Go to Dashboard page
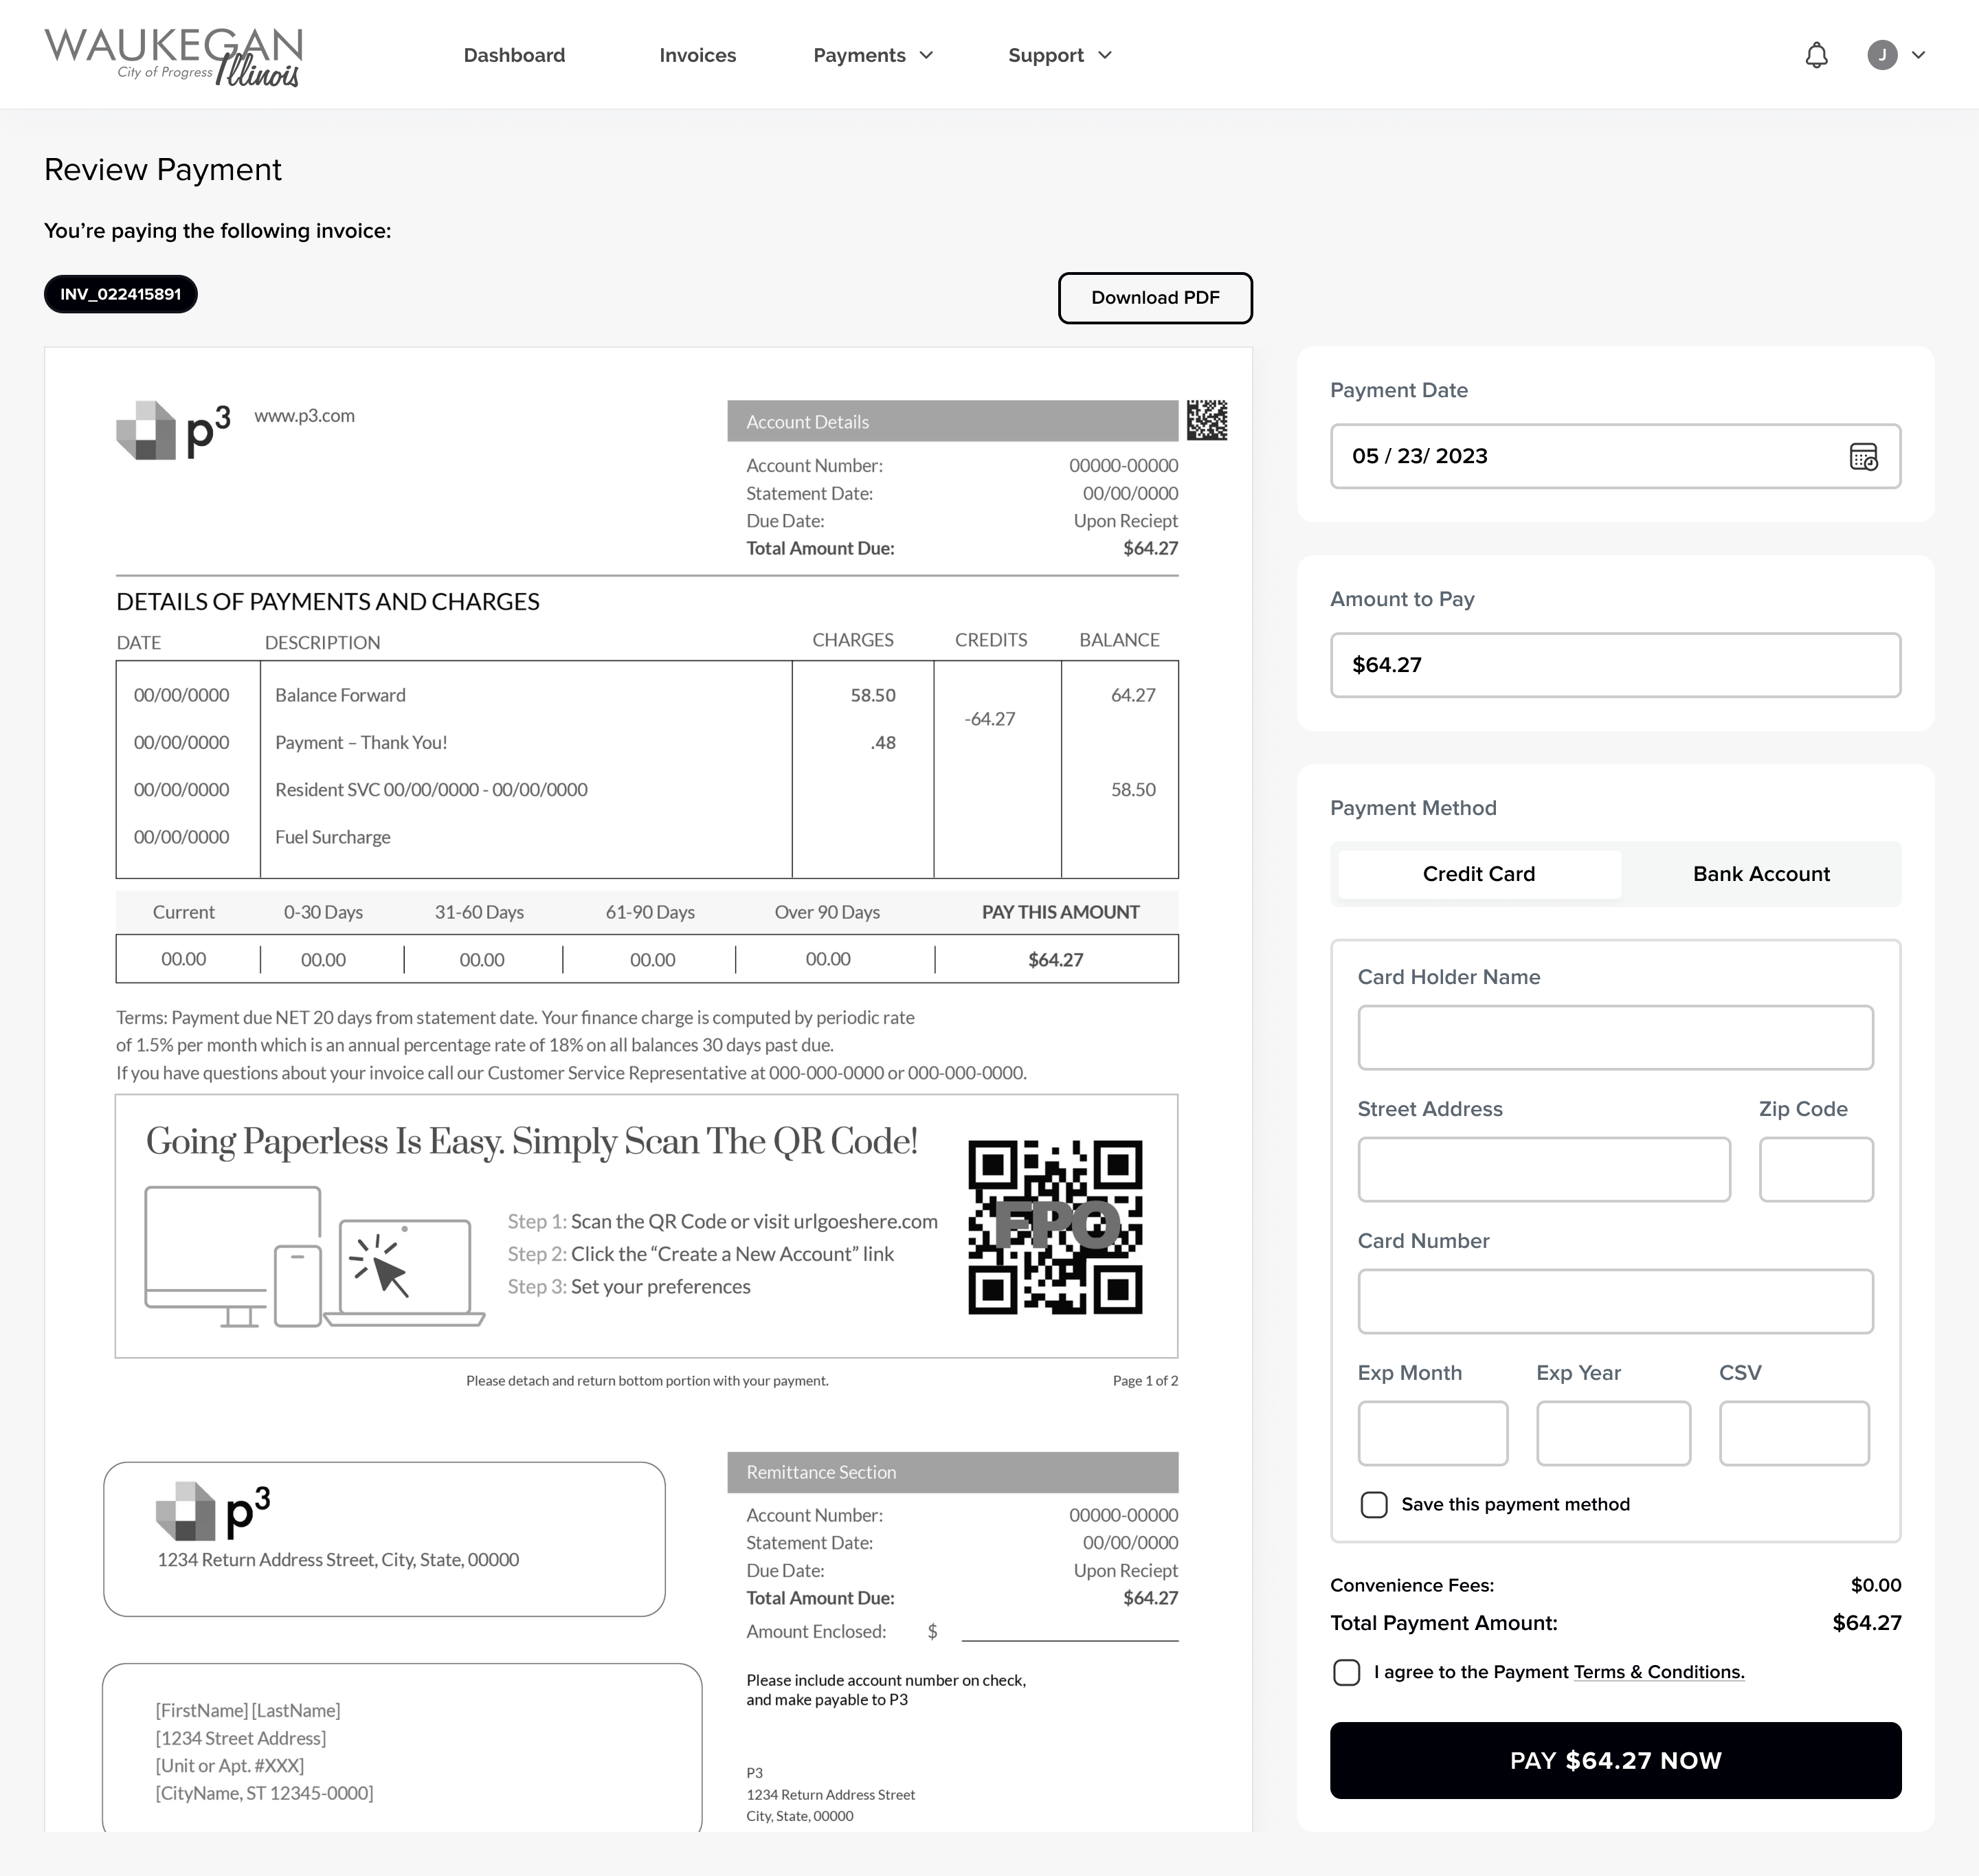The height and width of the screenshot is (1876, 1979). click(x=514, y=55)
